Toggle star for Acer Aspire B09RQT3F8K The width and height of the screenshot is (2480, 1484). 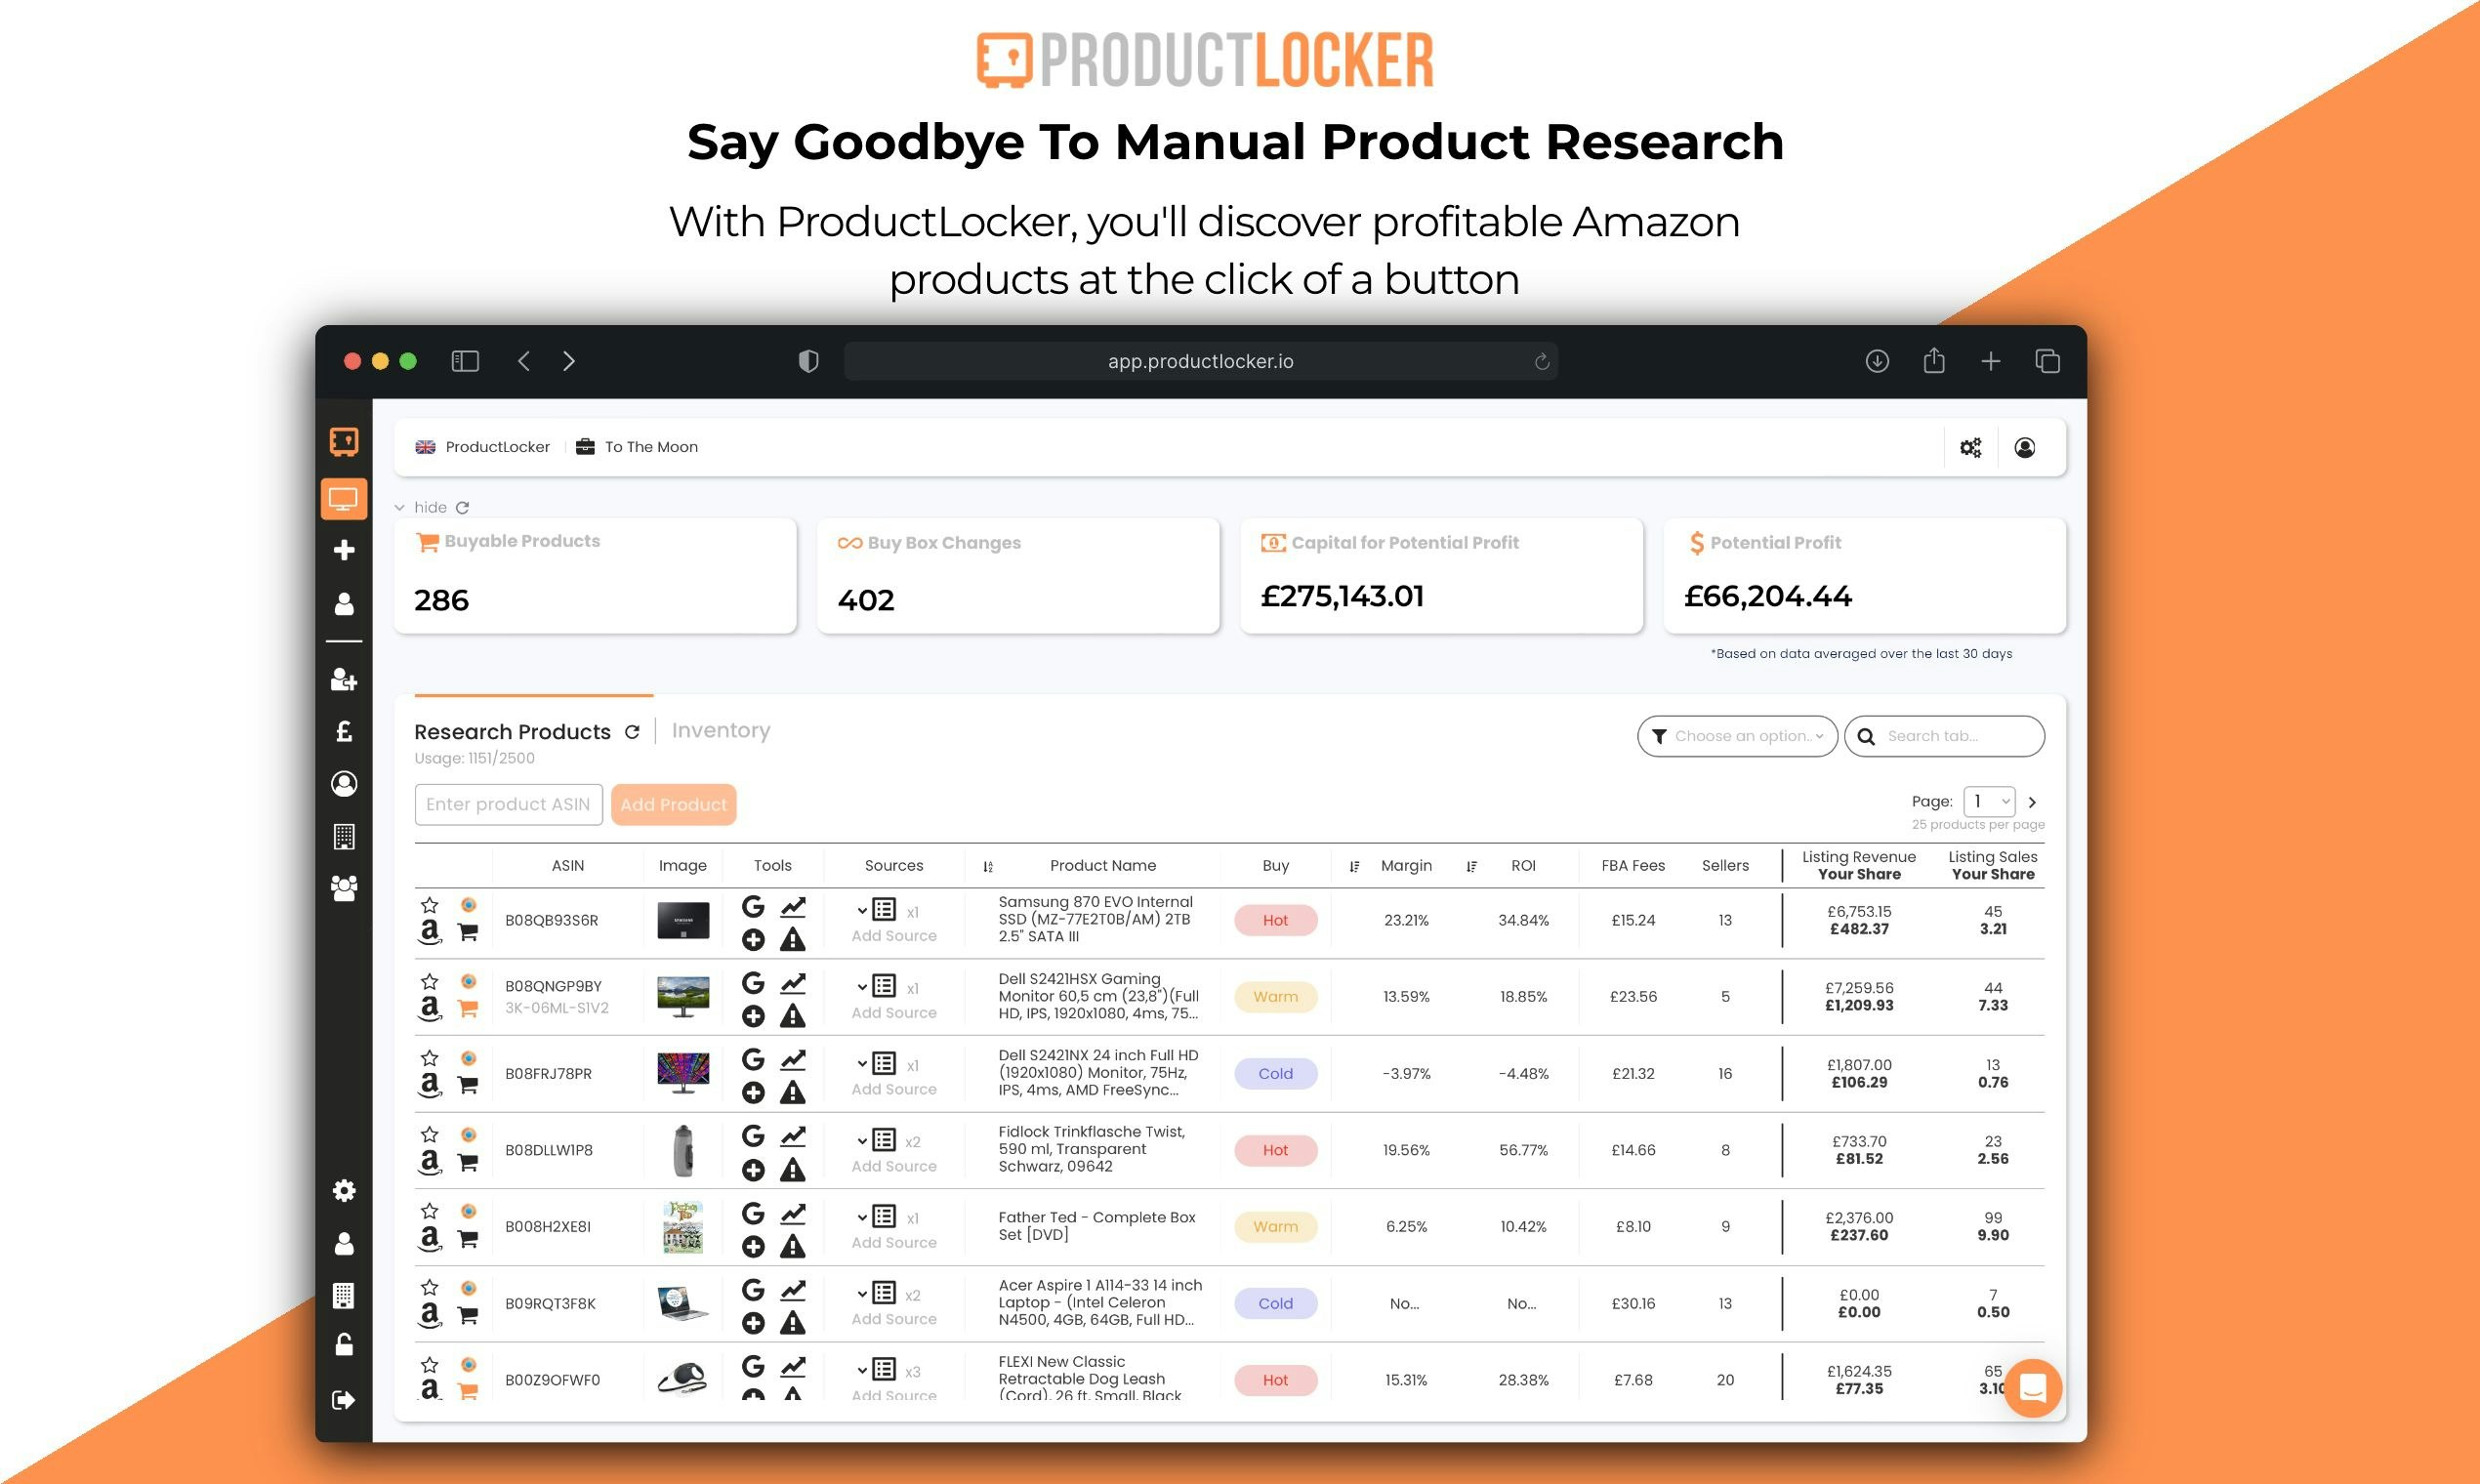[429, 1287]
